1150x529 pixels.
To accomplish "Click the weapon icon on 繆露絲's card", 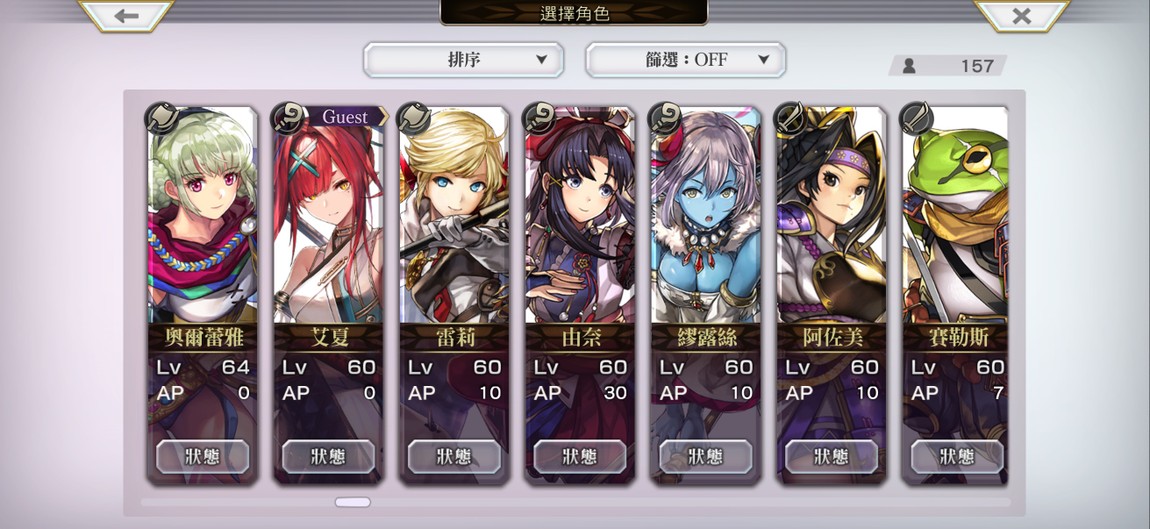I will 664,117.
